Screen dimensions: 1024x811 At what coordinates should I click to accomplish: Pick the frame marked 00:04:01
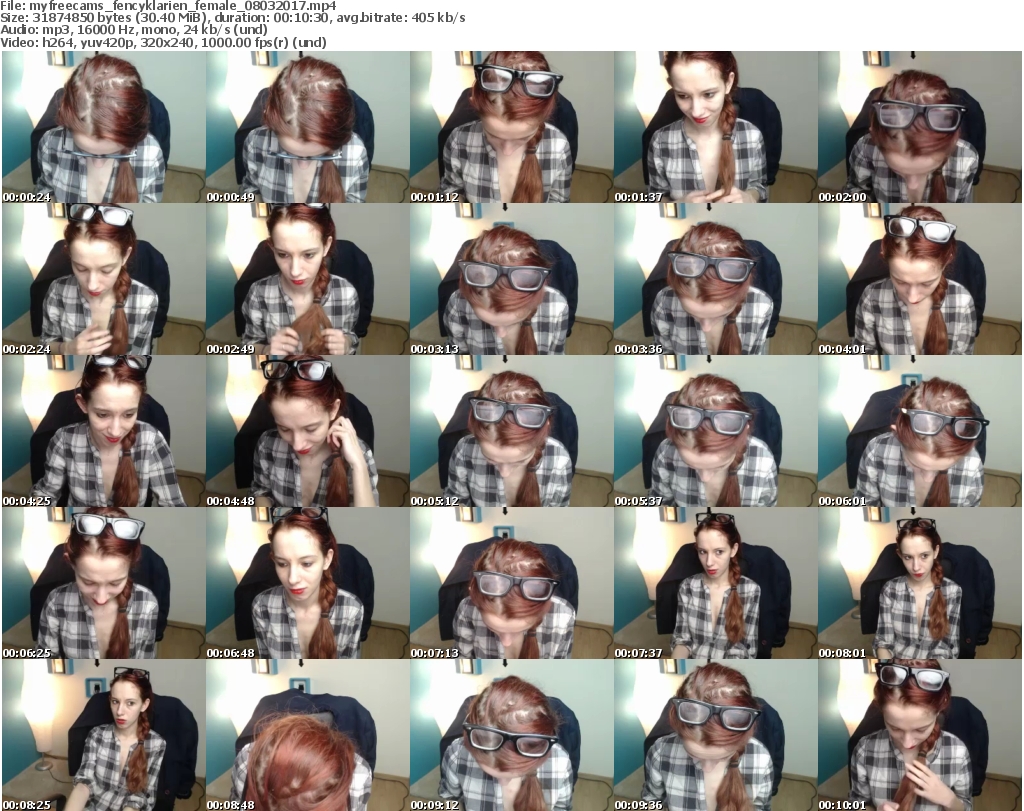(x=920, y=279)
